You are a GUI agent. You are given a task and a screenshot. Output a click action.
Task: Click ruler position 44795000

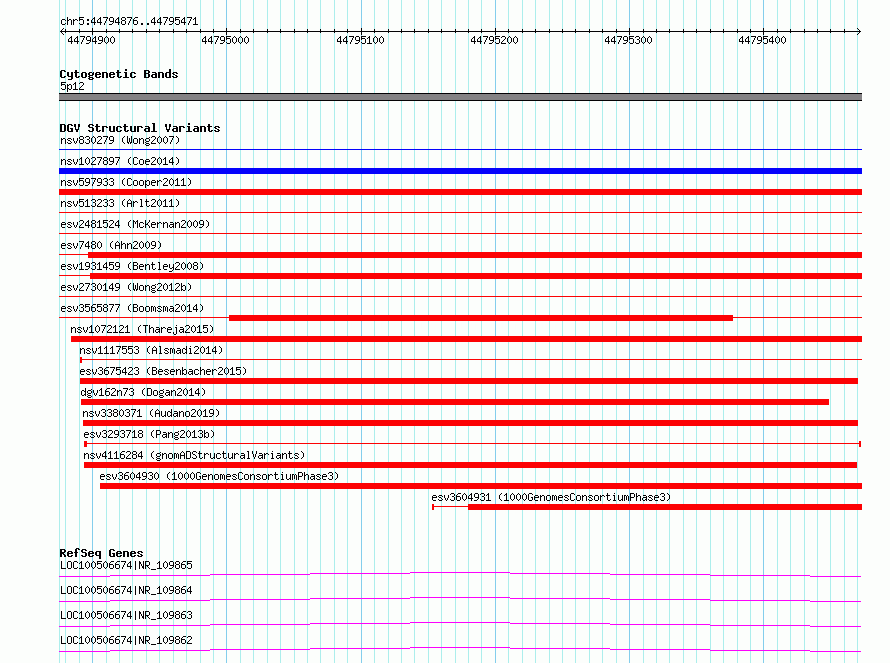225,40
